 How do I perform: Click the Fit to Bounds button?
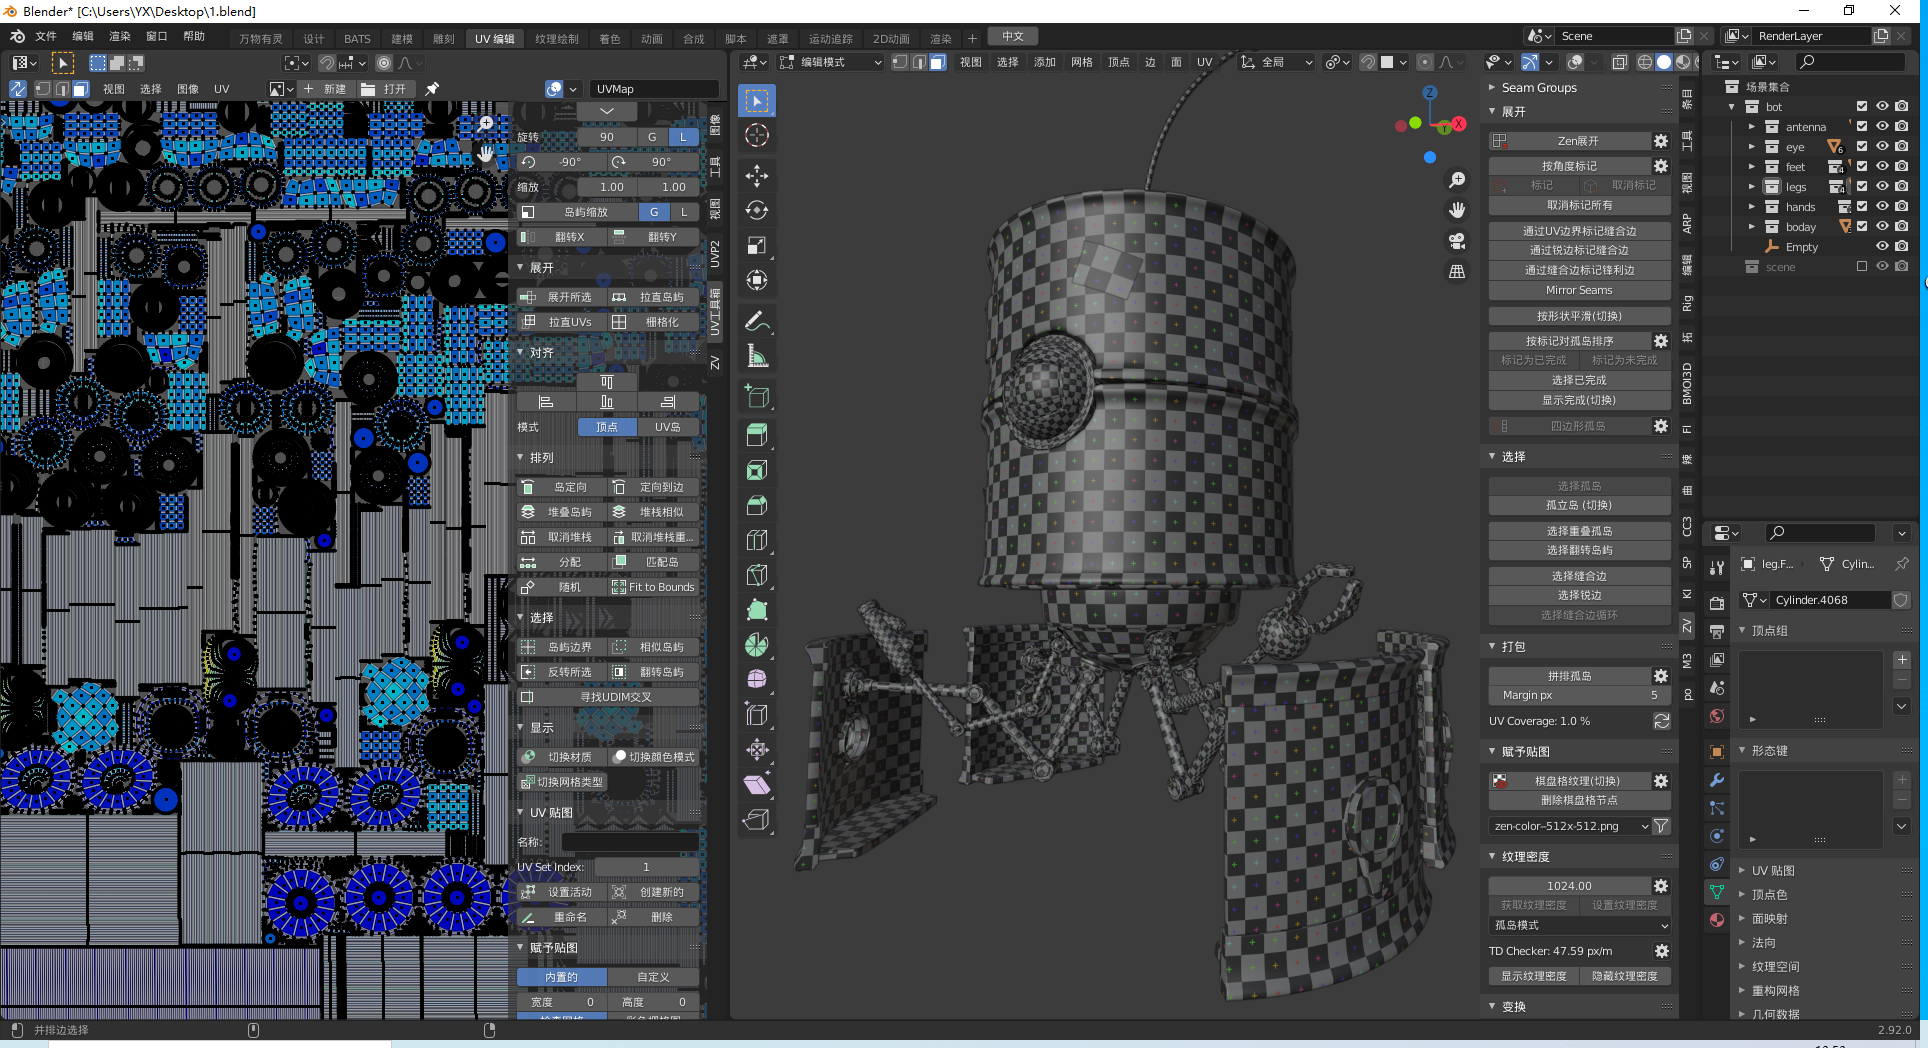click(x=654, y=587)
